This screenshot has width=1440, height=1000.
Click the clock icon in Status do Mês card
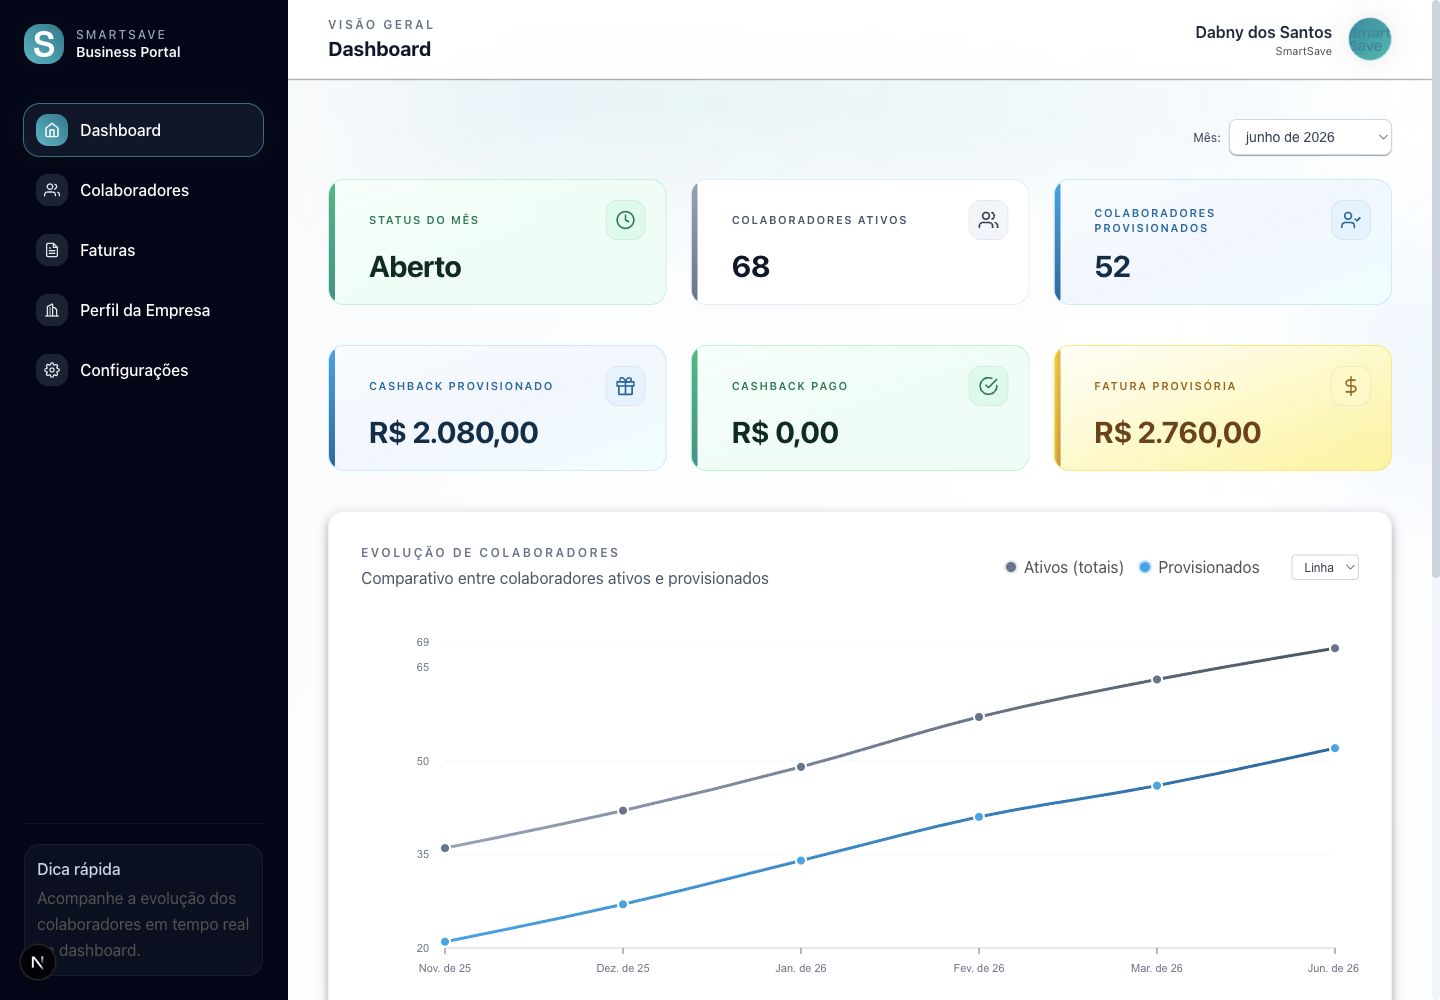(x=625, y=220)
